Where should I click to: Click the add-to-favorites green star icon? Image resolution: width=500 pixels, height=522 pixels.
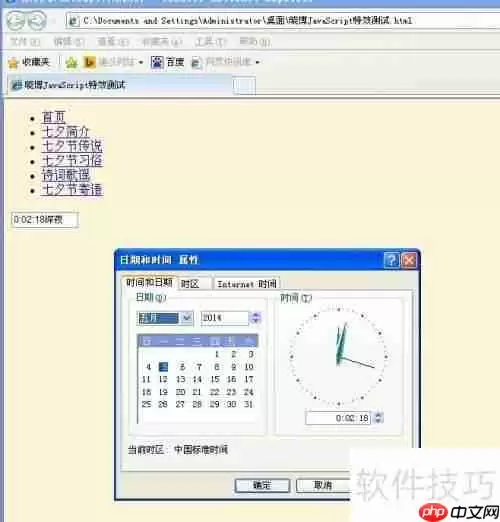pos(71,62)
